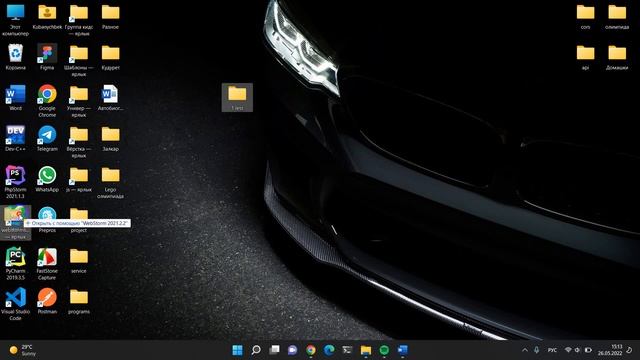Screen dimensions: 640x360
Task: Select the highlighted folder in desktop center
Action: pos(237,97)
